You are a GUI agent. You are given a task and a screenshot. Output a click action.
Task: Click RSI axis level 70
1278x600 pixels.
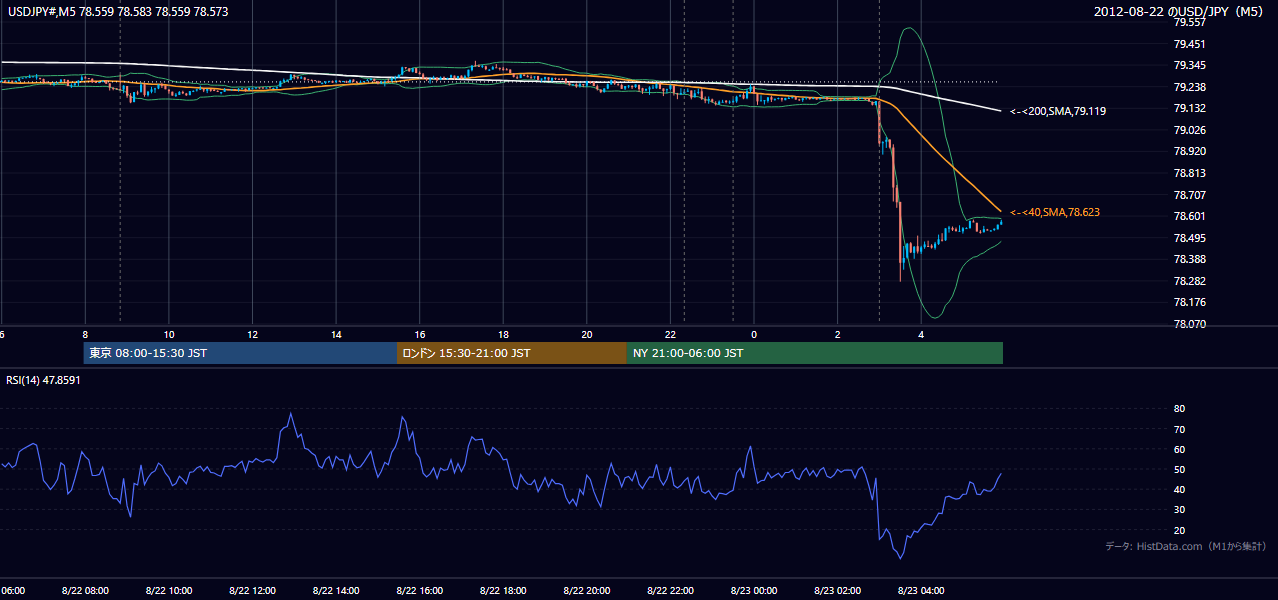[x=1179, y=429]
